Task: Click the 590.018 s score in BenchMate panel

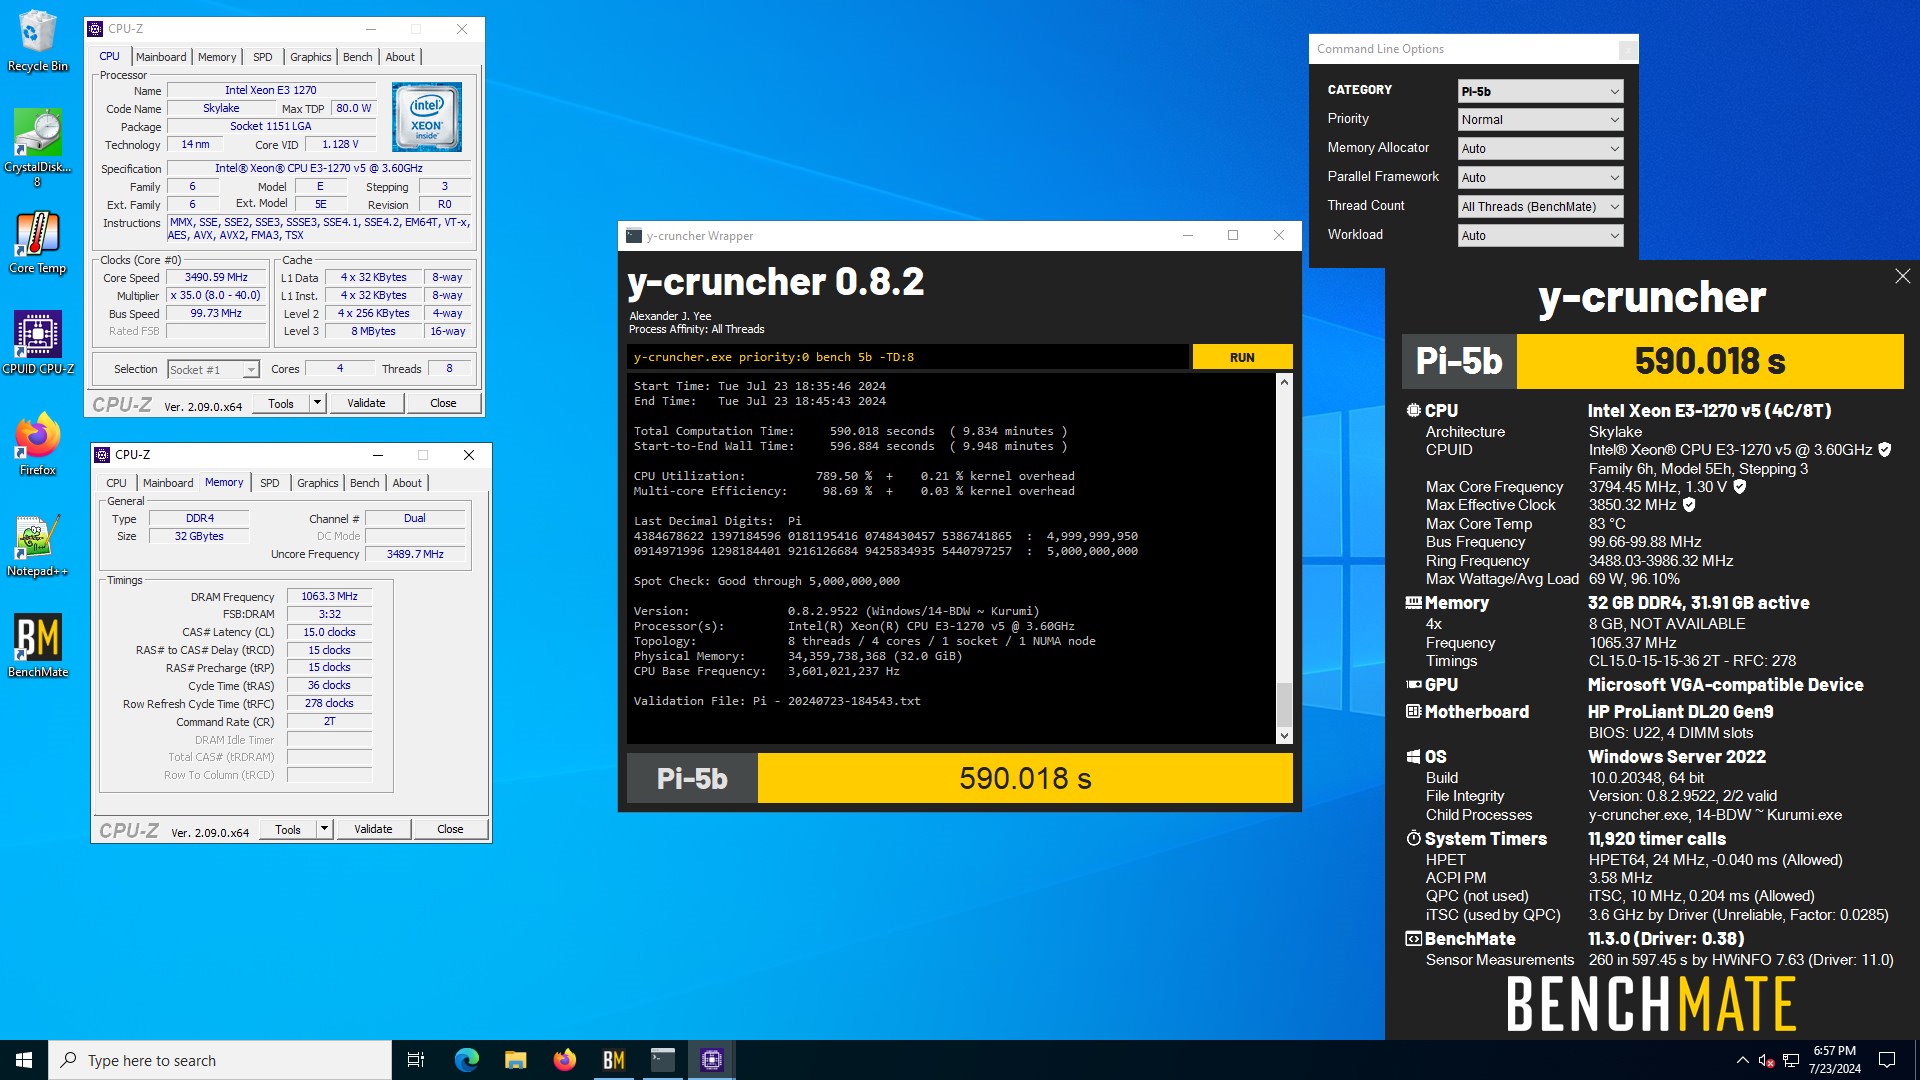Action: (1709, 361)
